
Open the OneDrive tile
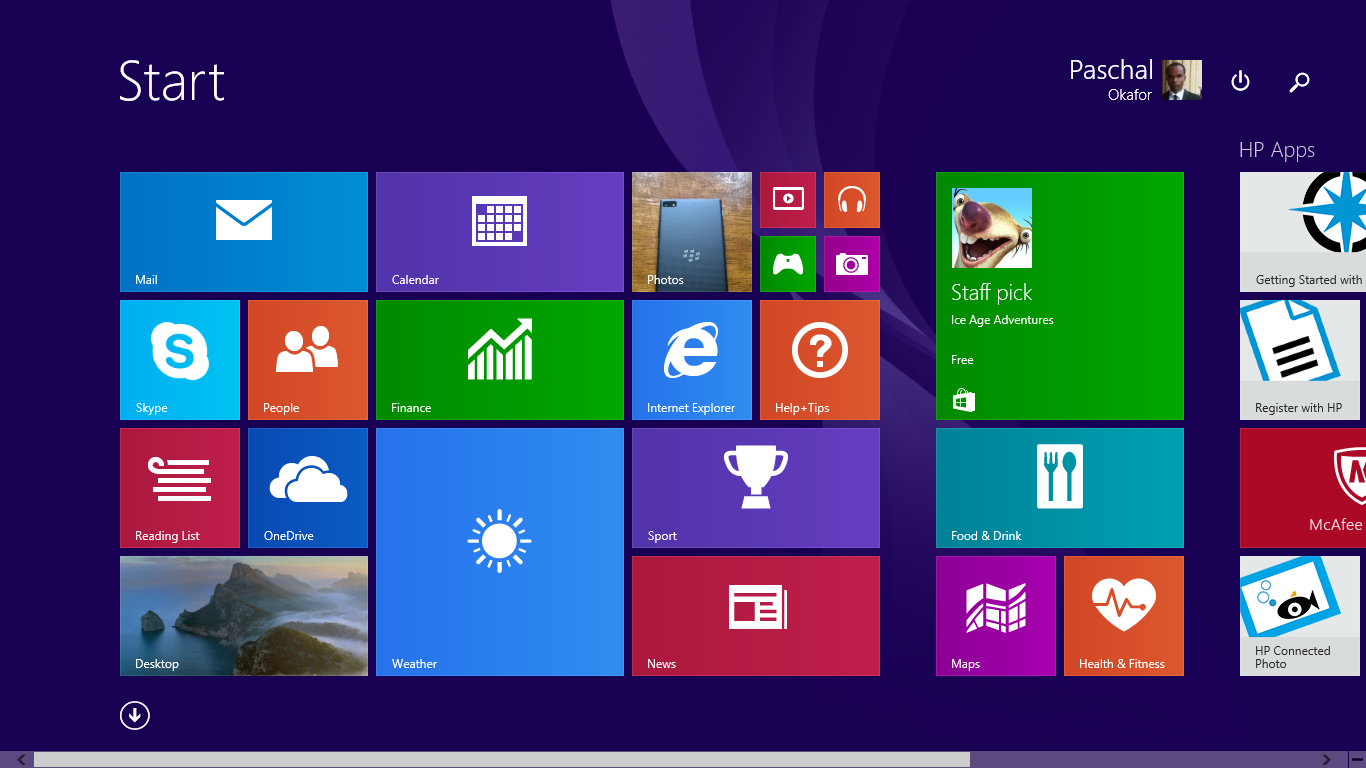point(308,488)
